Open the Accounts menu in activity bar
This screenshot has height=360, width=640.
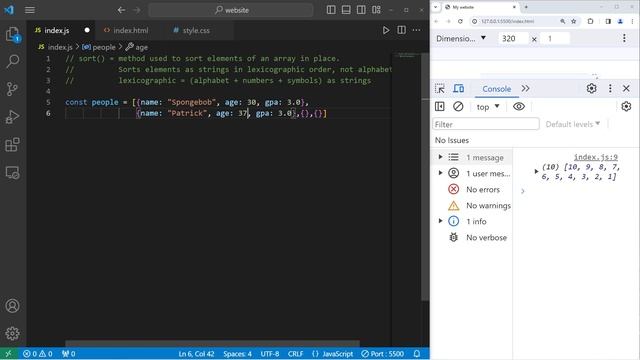point(13,306)
